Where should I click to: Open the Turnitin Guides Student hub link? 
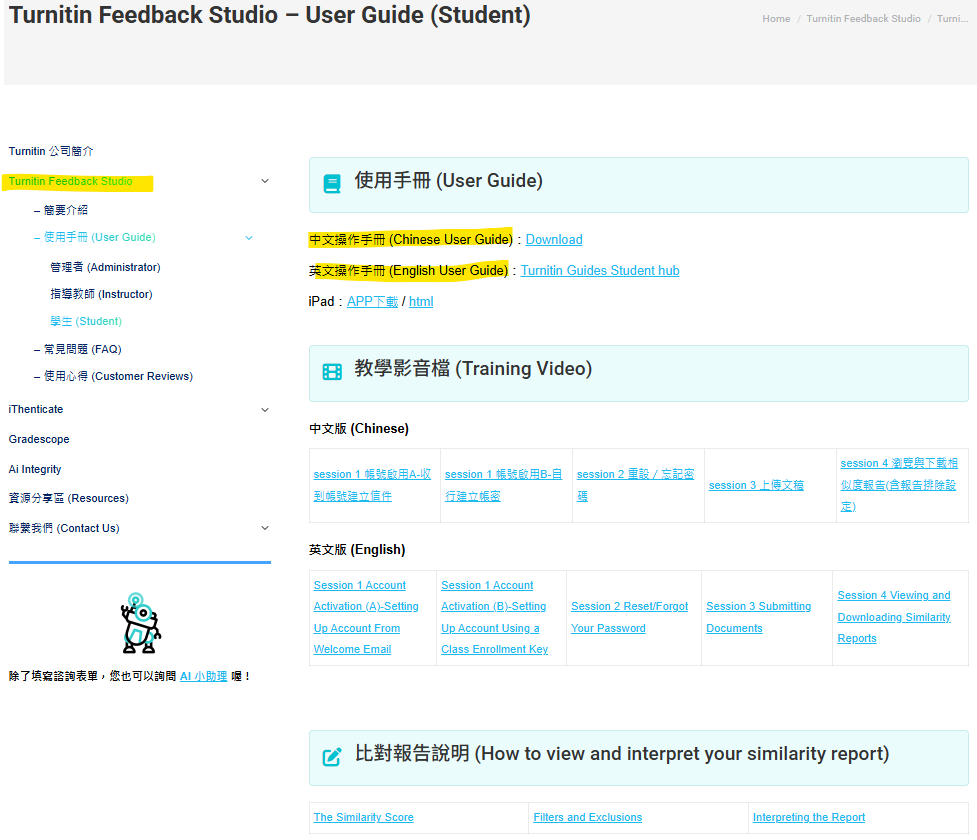click(x=600, y=270)
